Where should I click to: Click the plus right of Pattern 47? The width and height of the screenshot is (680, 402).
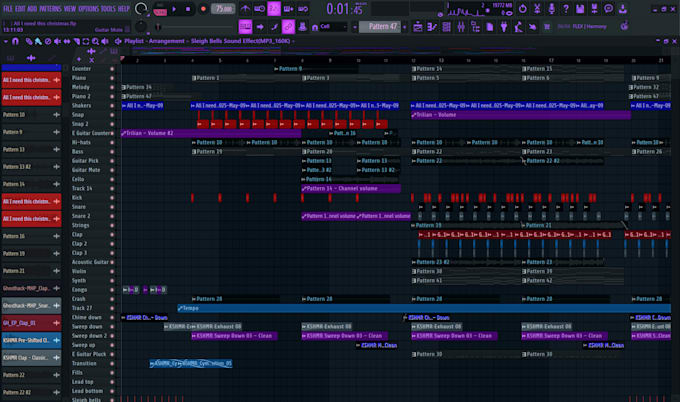(405, 27)
